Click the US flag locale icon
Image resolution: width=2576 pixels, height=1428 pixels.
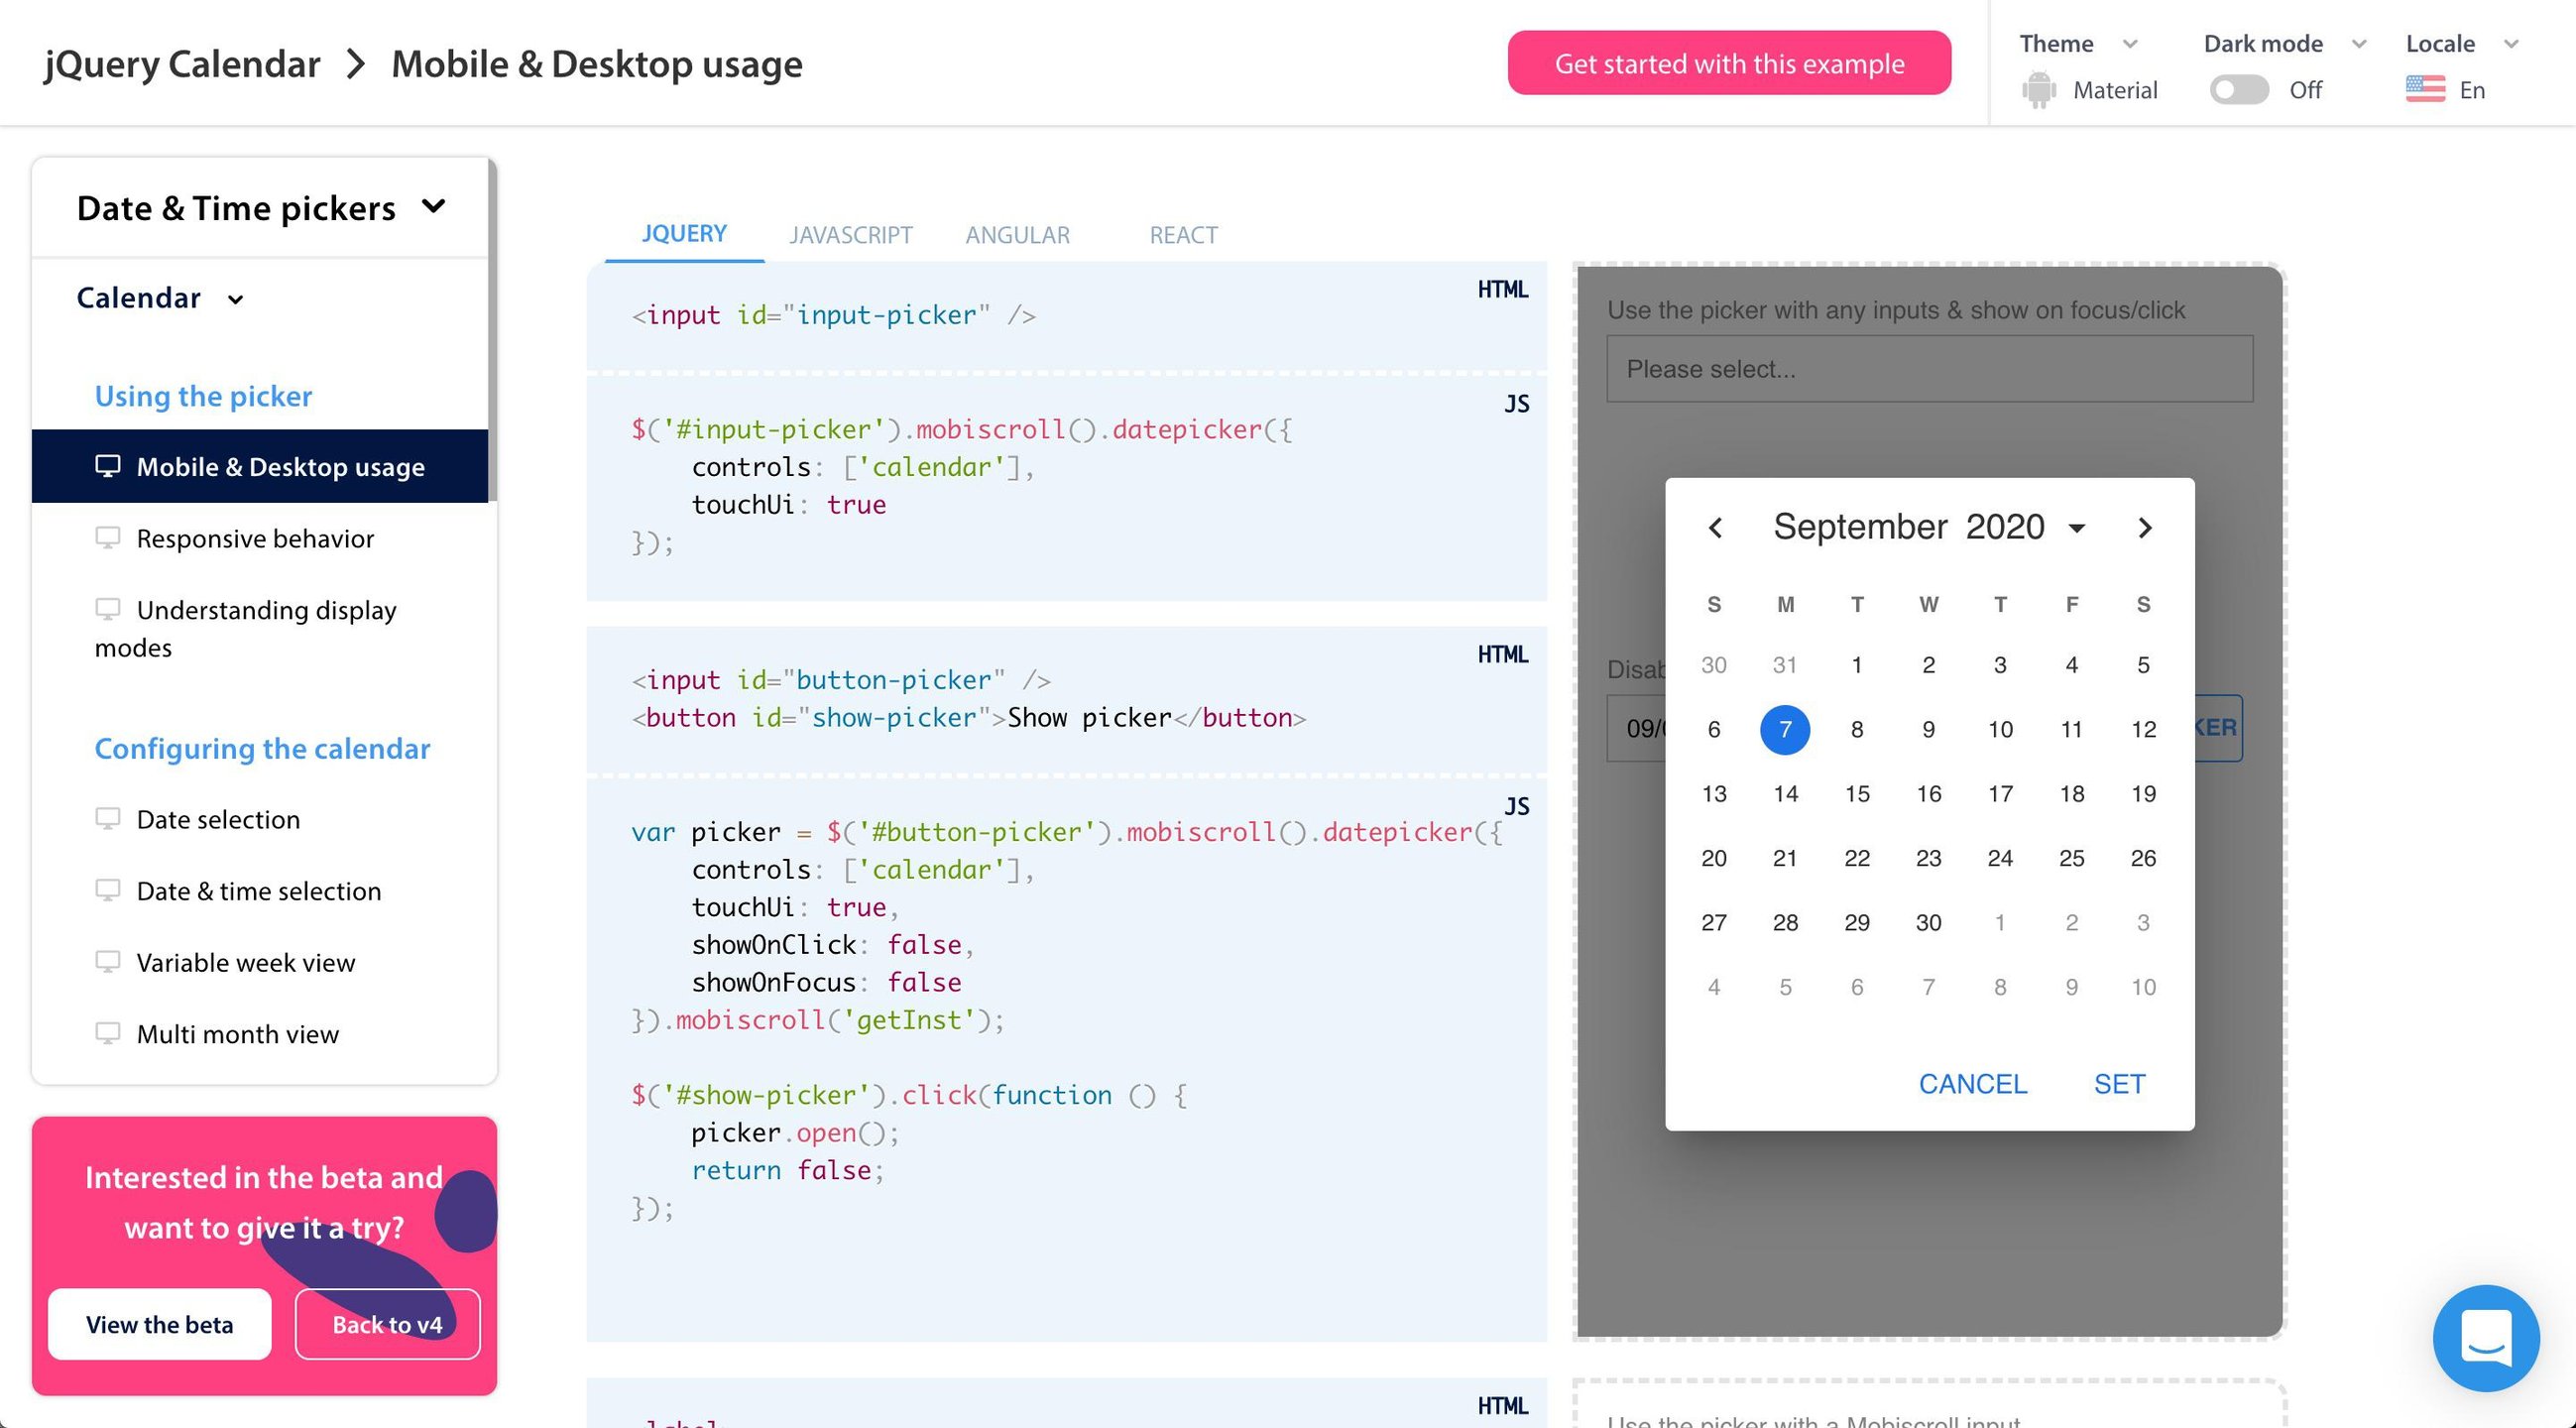(x=2425, y=90)
